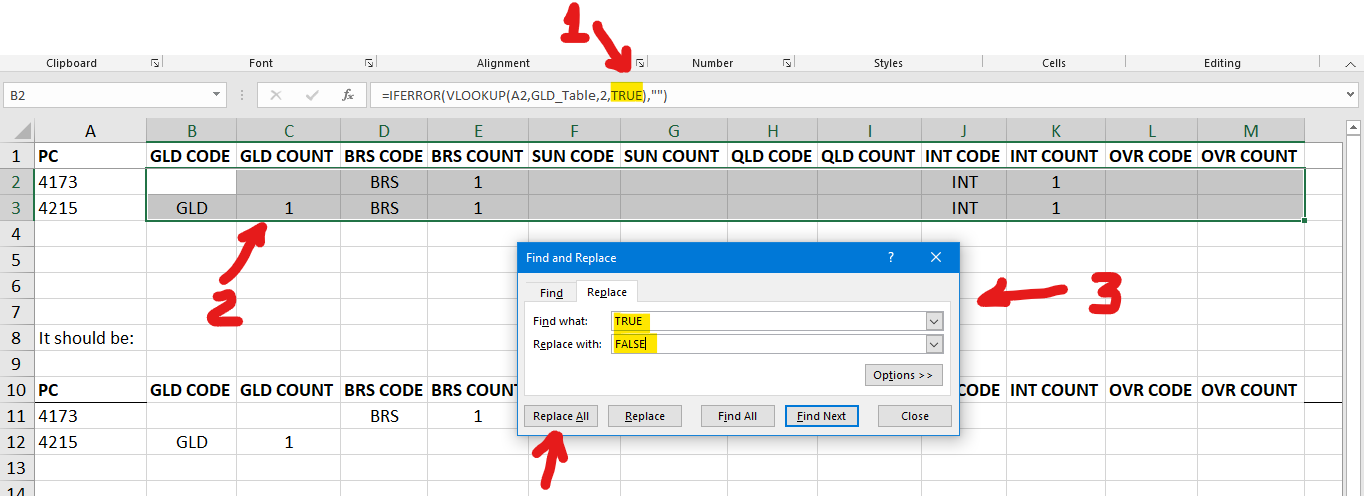
Task: Select column A header
Action: click(x=90, y=130)
